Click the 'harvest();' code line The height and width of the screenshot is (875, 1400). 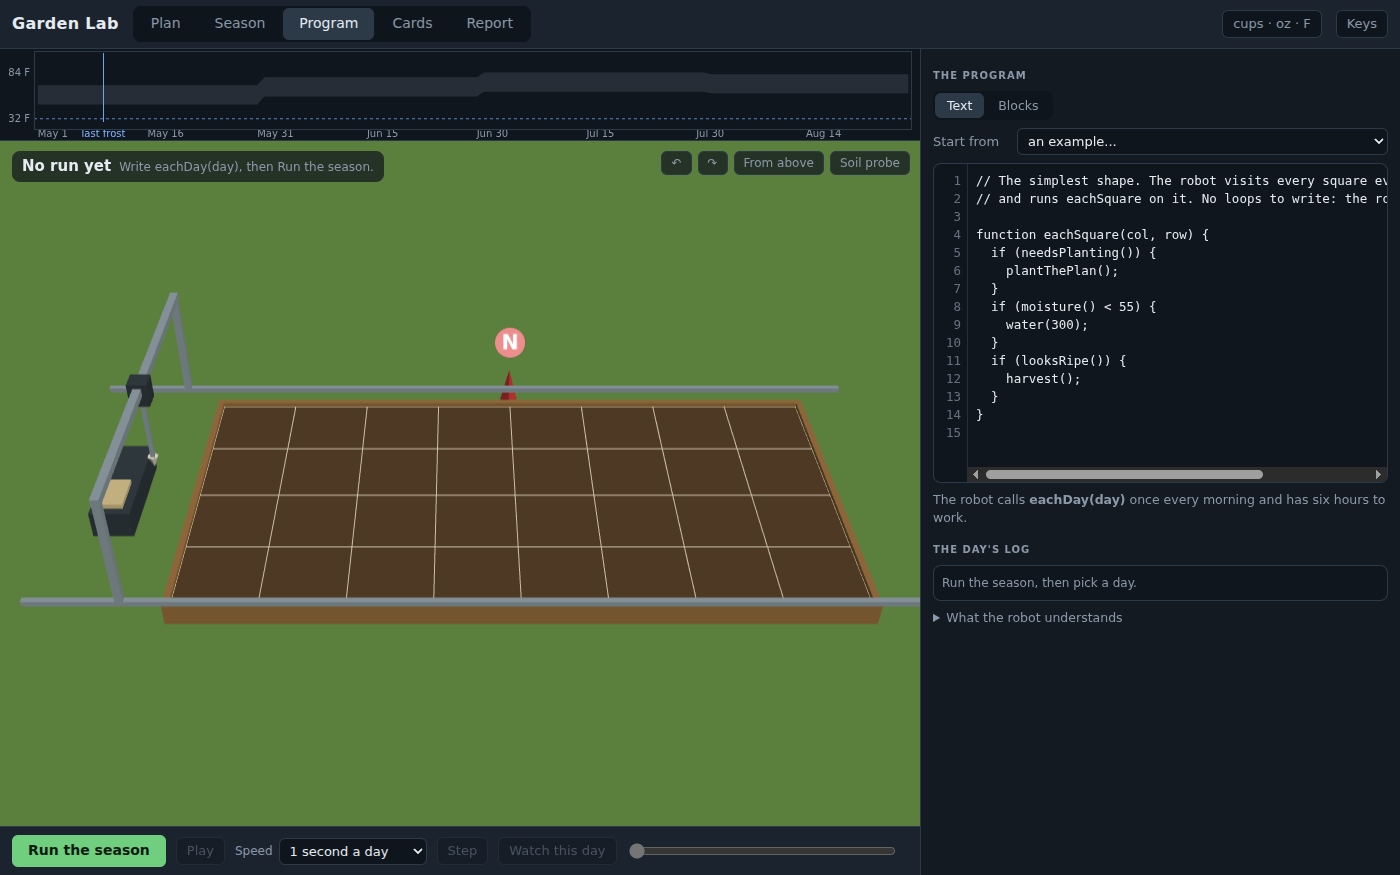1043,379
